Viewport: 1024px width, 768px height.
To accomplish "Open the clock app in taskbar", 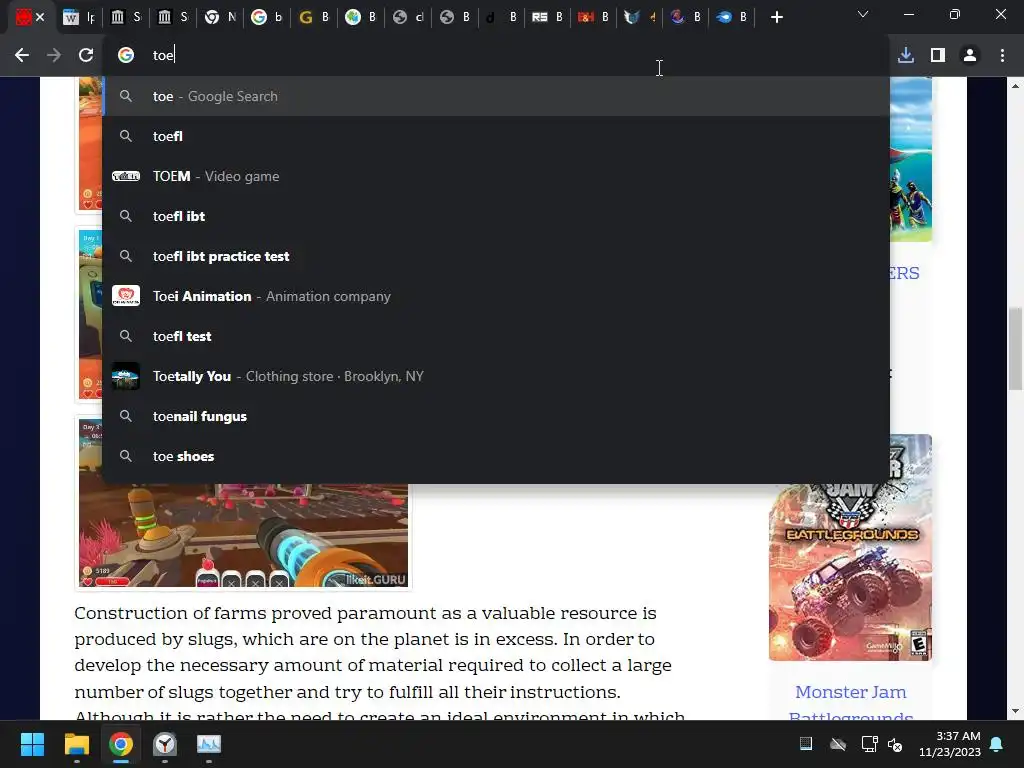I will click(165, 744).
